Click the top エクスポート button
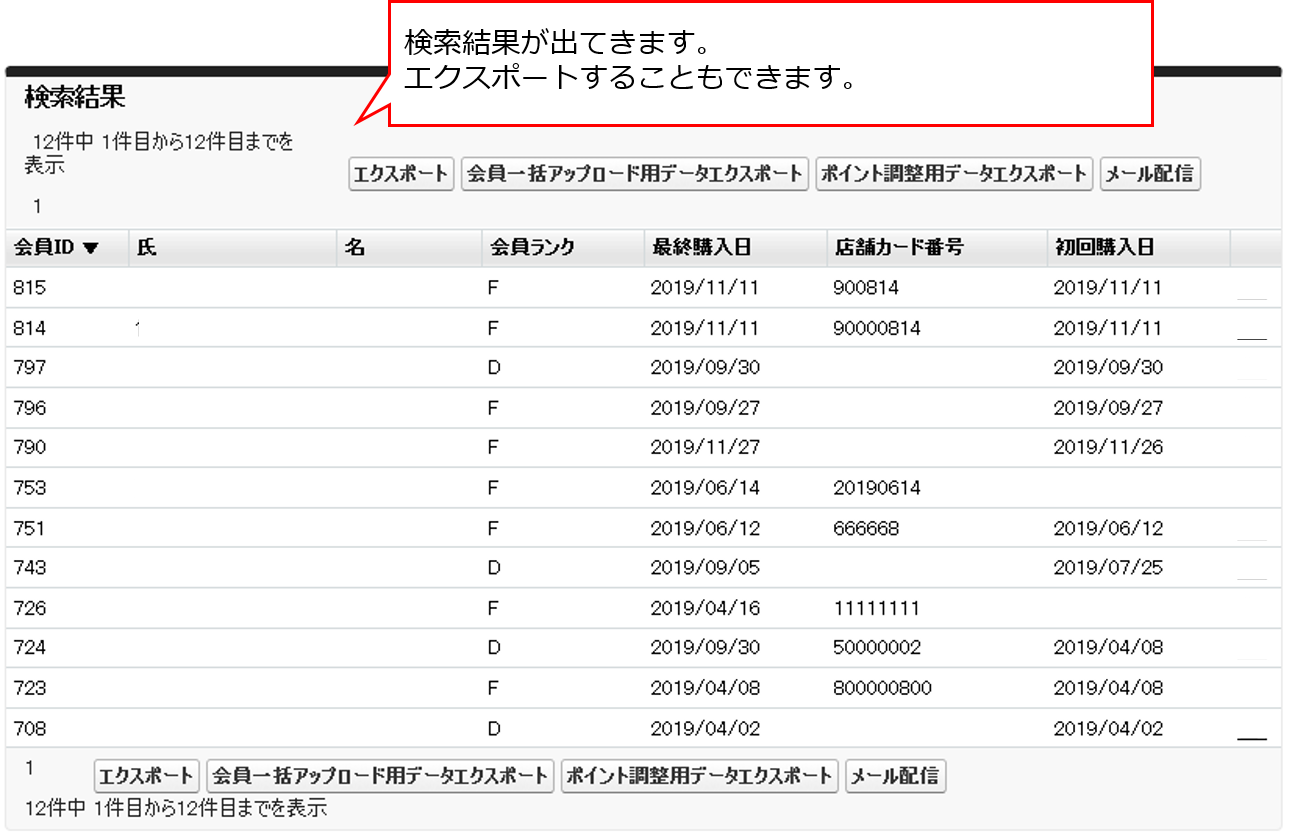This screenshot has width=1292, height=834. [x=401, y=174]
